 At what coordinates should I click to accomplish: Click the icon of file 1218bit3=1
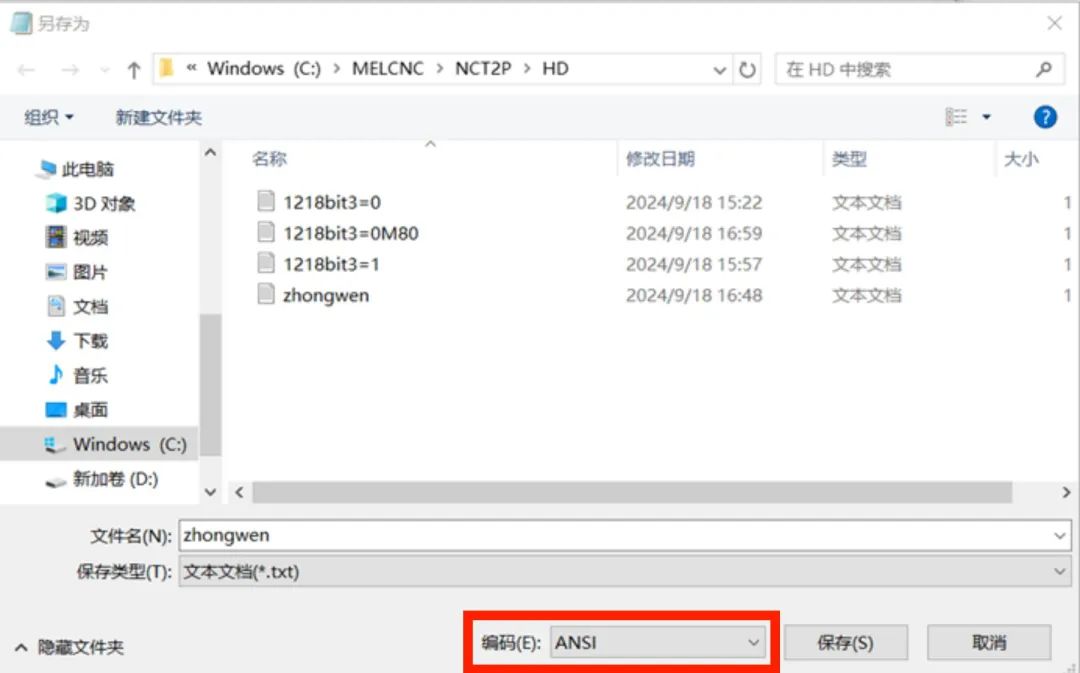(266, 263)
